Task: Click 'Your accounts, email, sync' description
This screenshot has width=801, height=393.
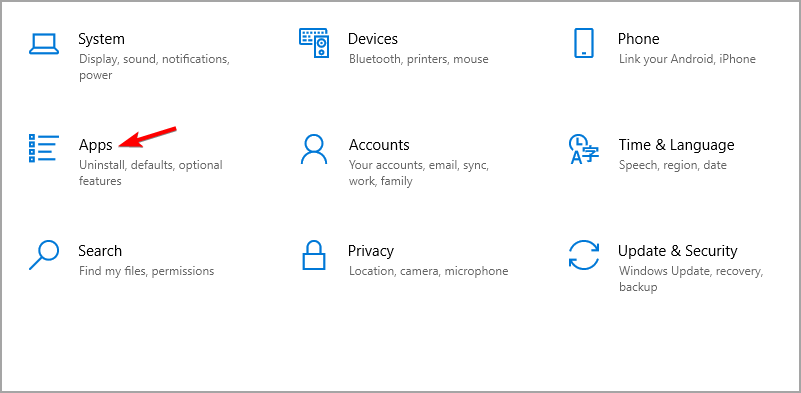Action: 419,173
